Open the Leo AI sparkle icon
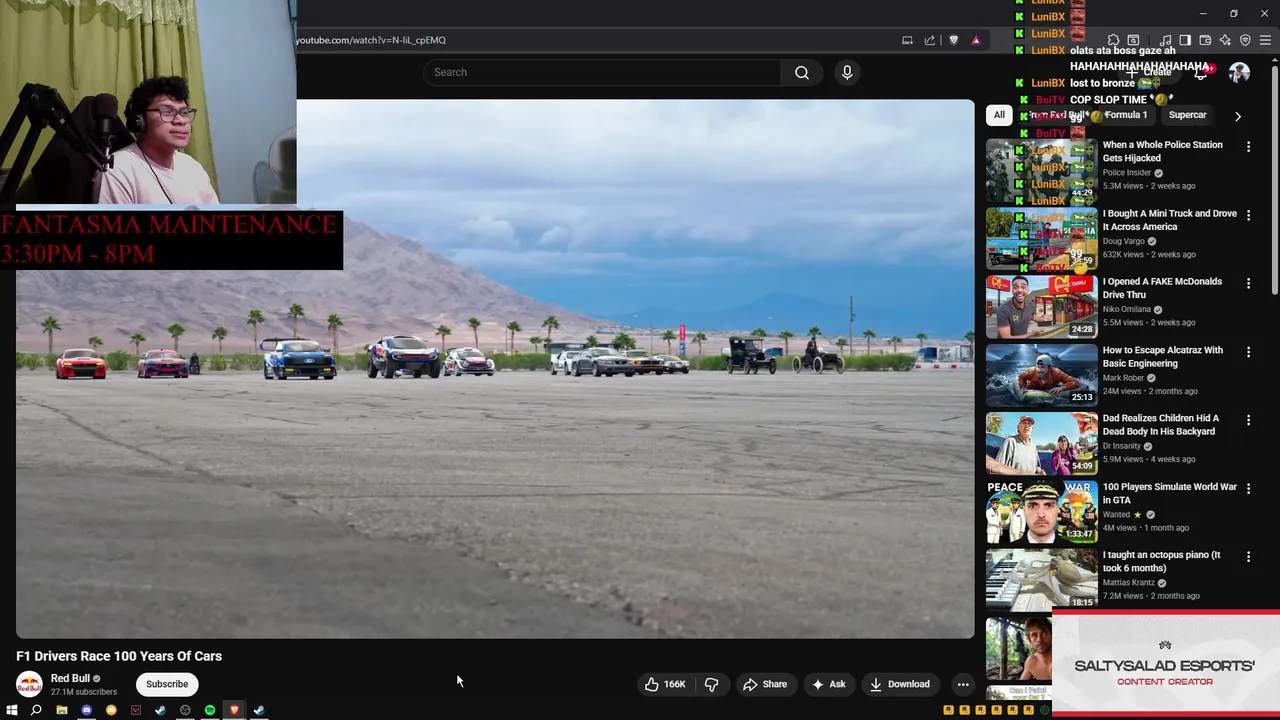This screenshot has width=1280, height=720. (1225, 40)
